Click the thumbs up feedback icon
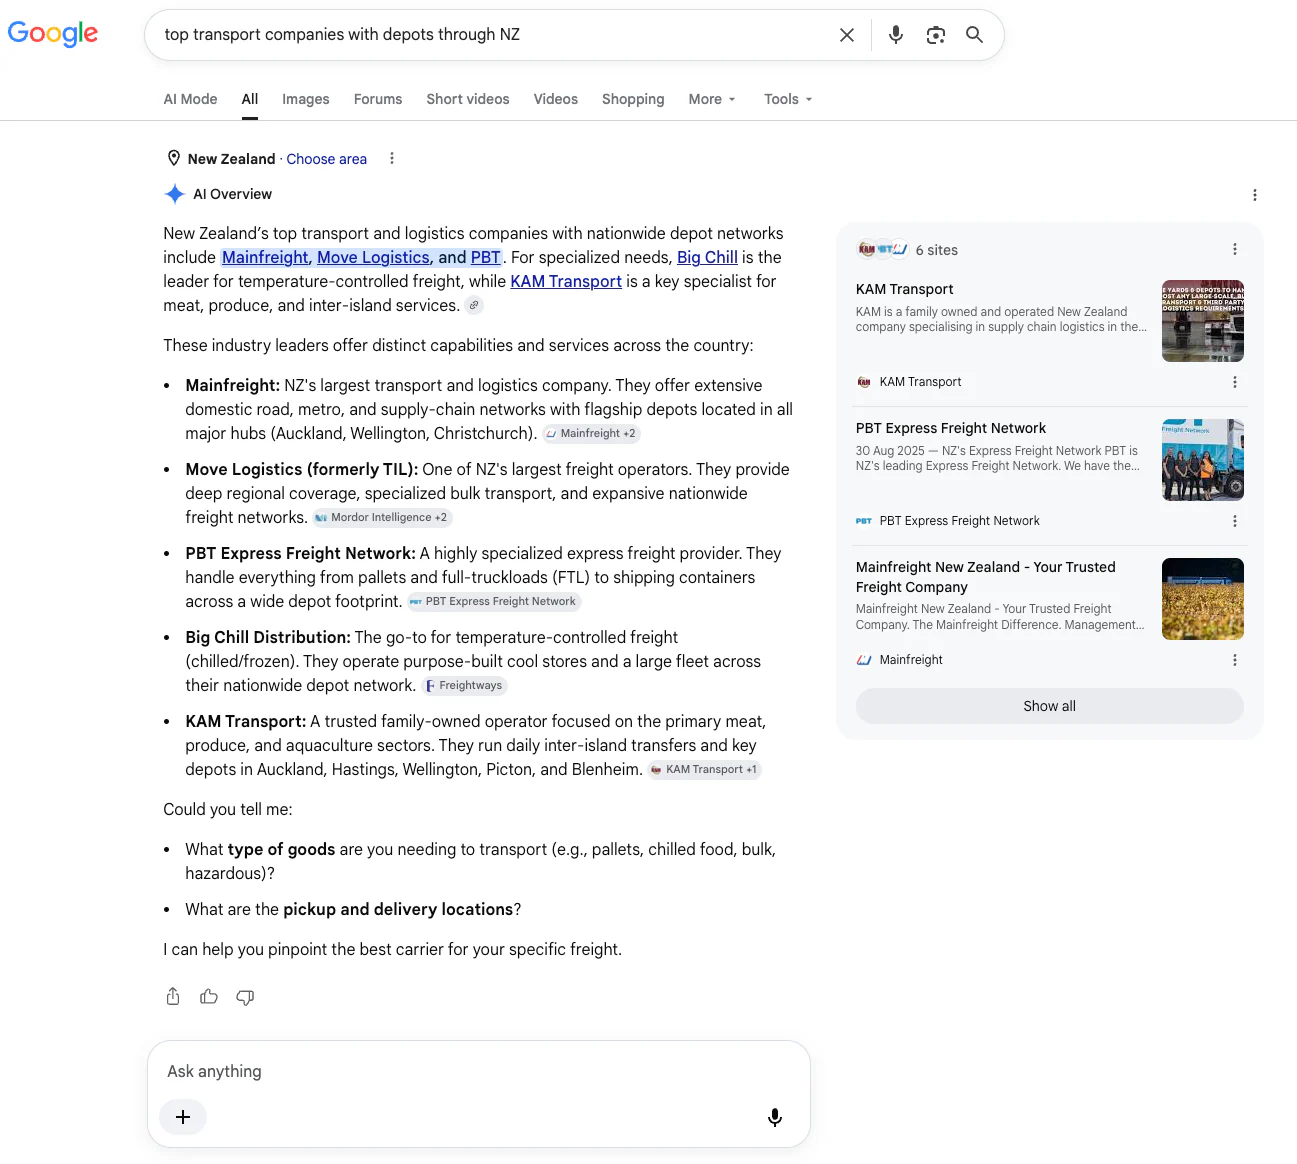Screen dimensions: 1297x1164 click(209, 997)
